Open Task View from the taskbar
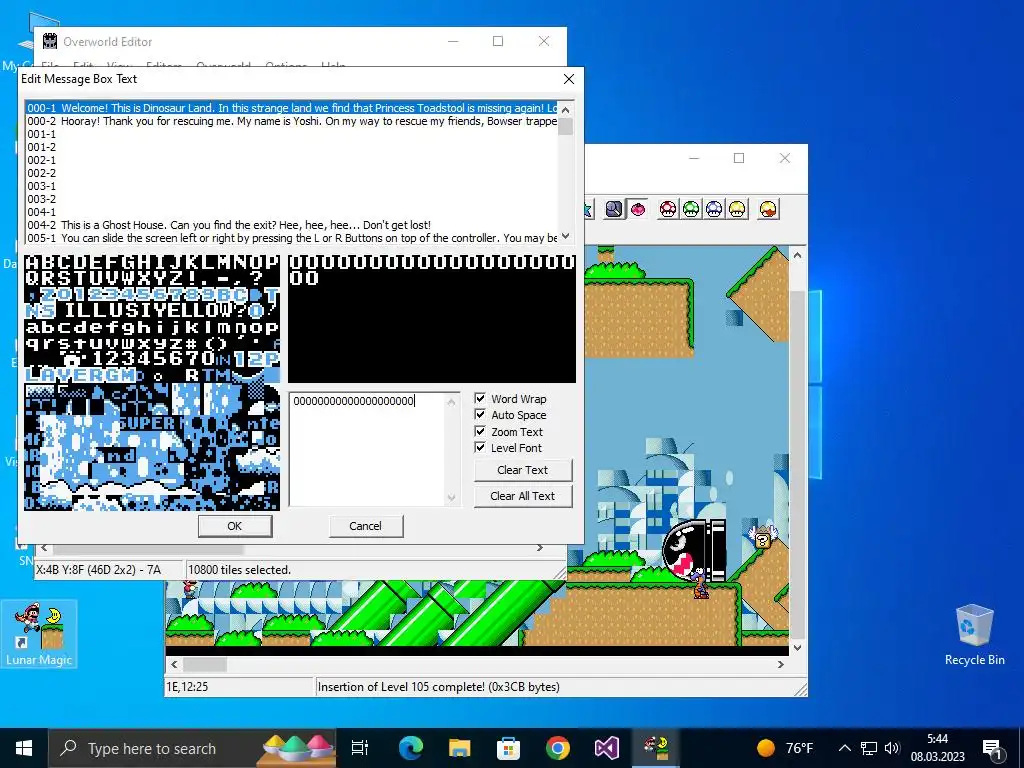 [x=360, y=748]
